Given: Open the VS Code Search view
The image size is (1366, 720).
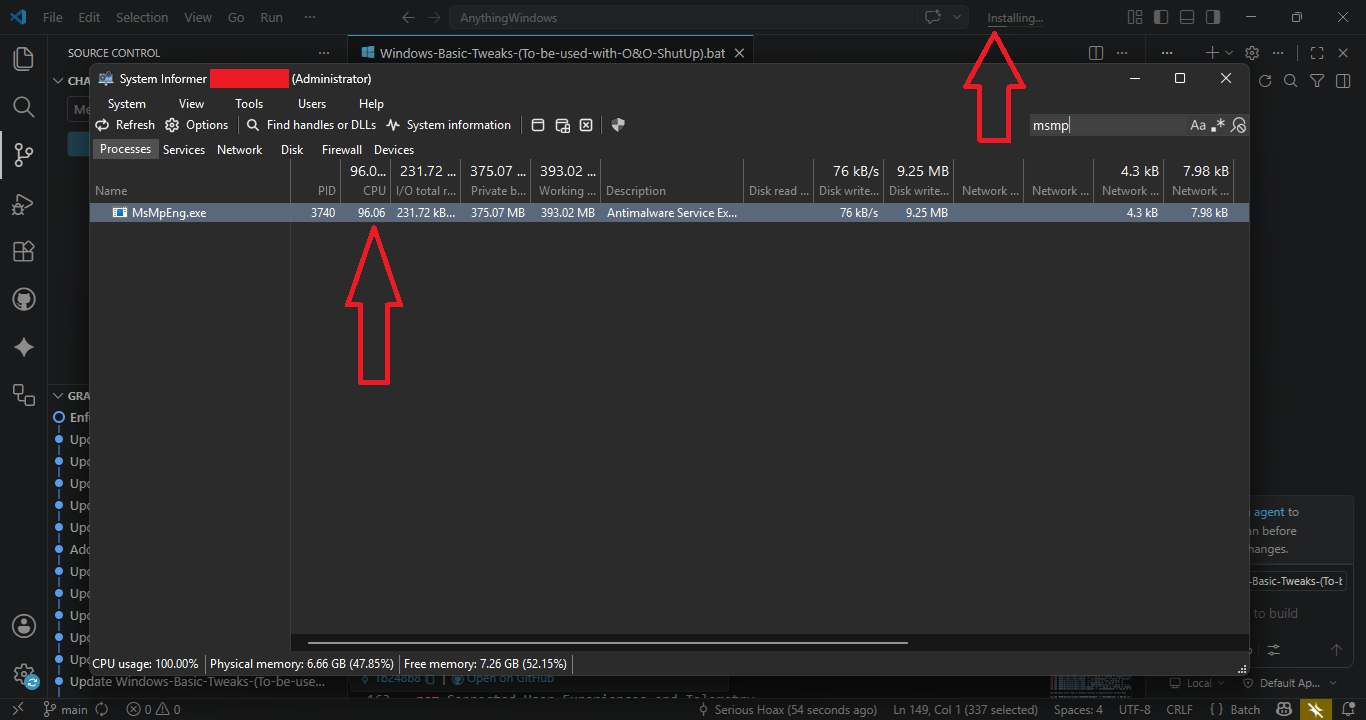Looking at the screenshot, I should point(23,106).
